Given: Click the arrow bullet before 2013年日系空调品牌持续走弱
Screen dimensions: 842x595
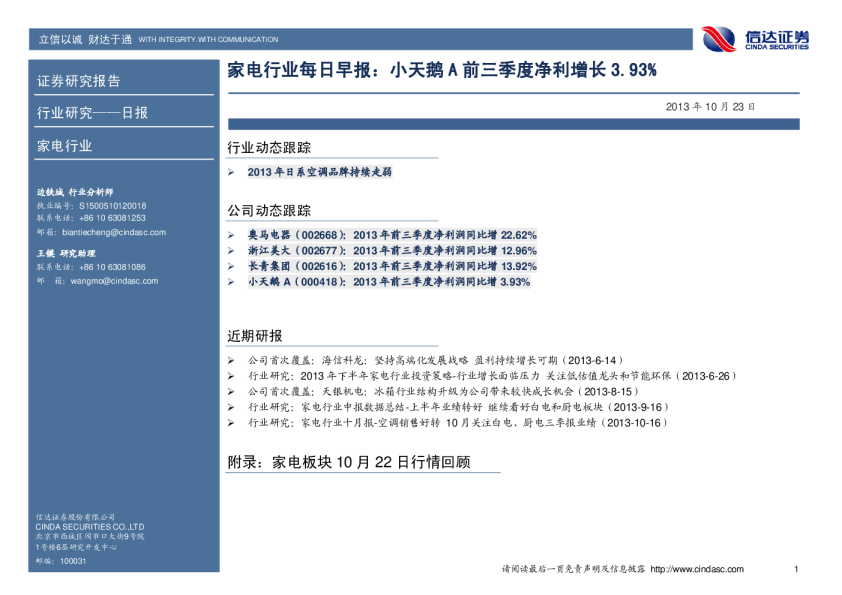Looking at the screenshot, I should (231, 172).
